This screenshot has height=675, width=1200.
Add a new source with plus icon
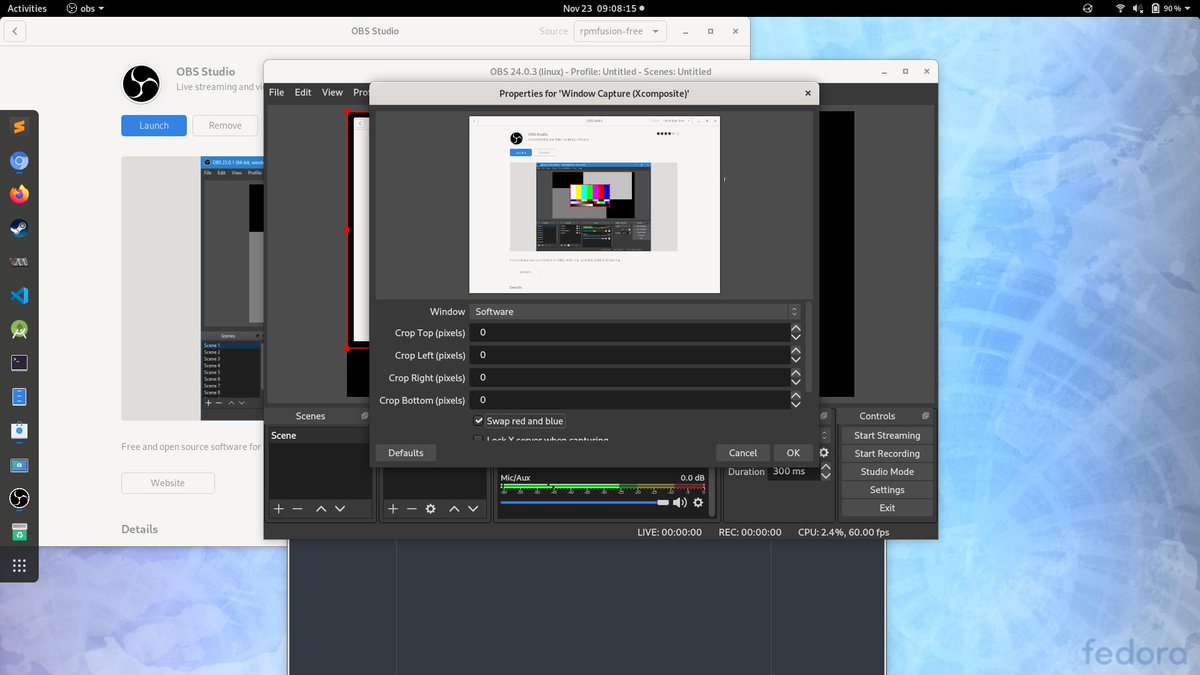[393, 509]
